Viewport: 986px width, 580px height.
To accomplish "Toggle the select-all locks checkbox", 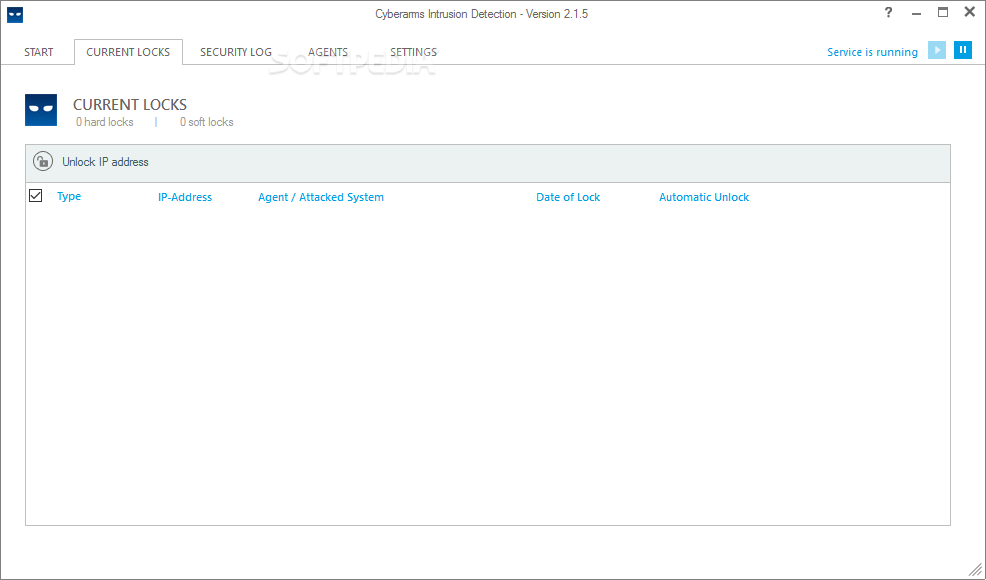I will pyautogui.click(x=36, y=196).
